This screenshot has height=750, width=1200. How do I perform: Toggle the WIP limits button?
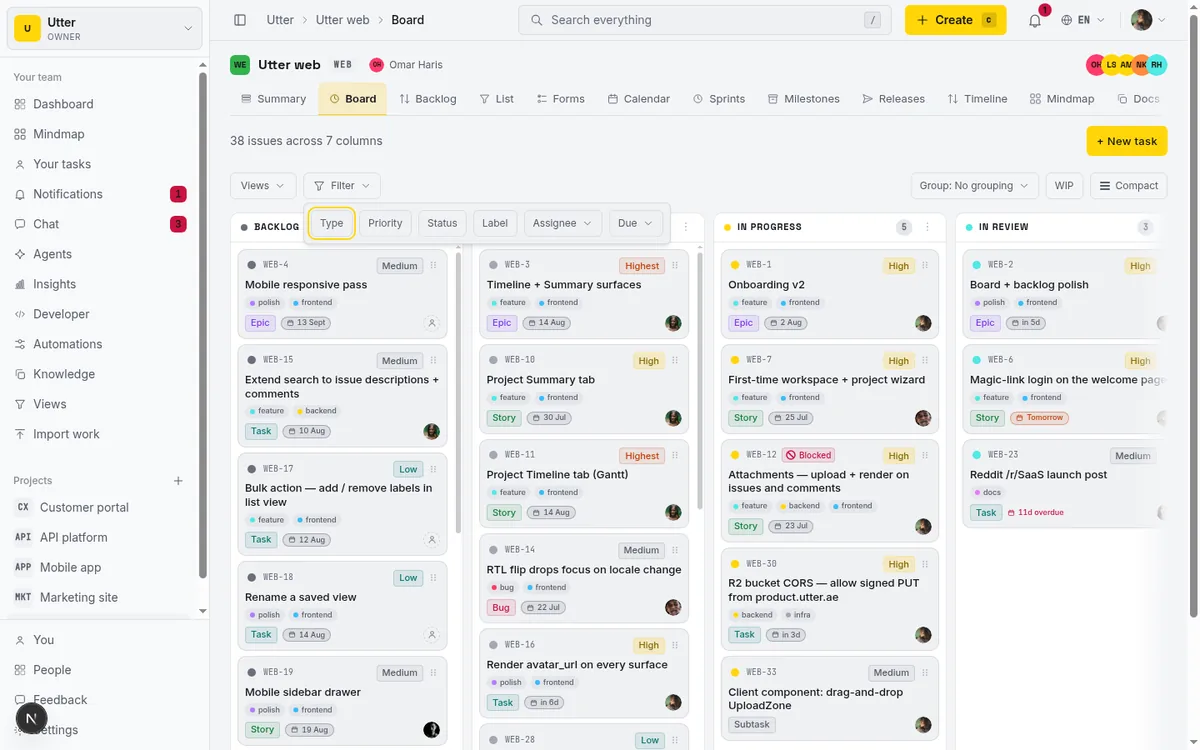[x=1064, y=186]
